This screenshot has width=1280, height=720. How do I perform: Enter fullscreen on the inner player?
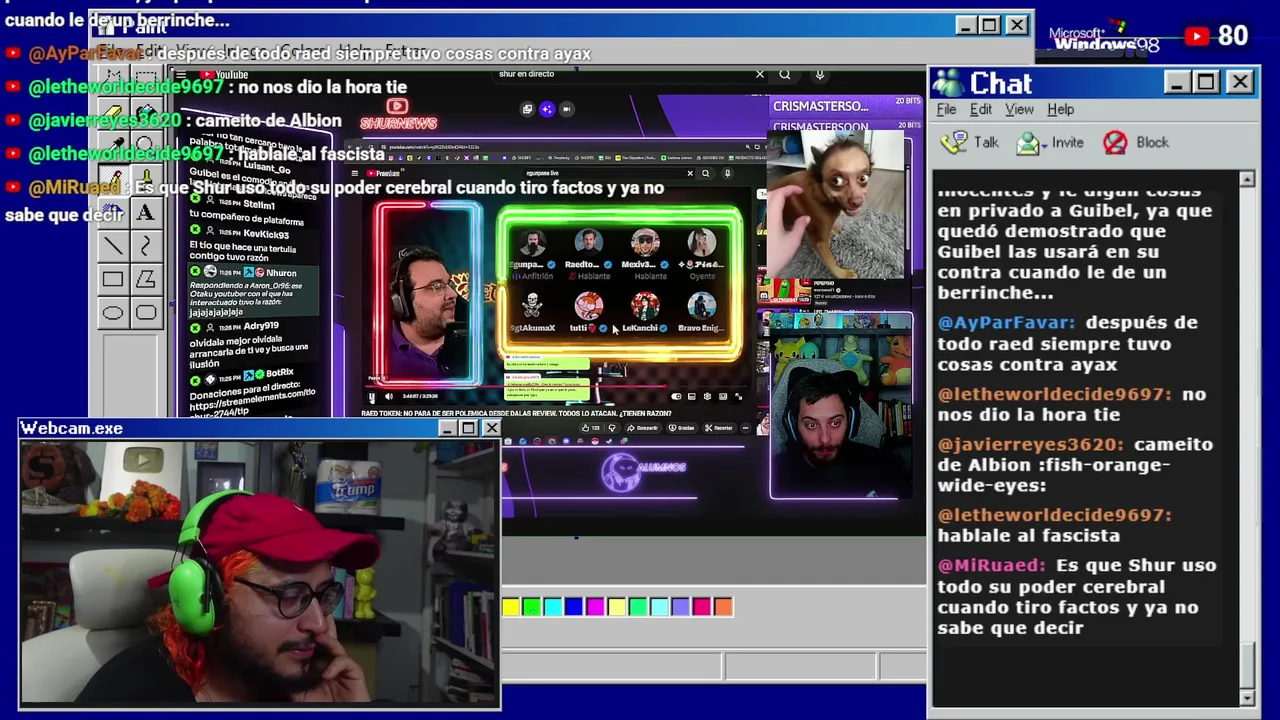pos(738,396)
